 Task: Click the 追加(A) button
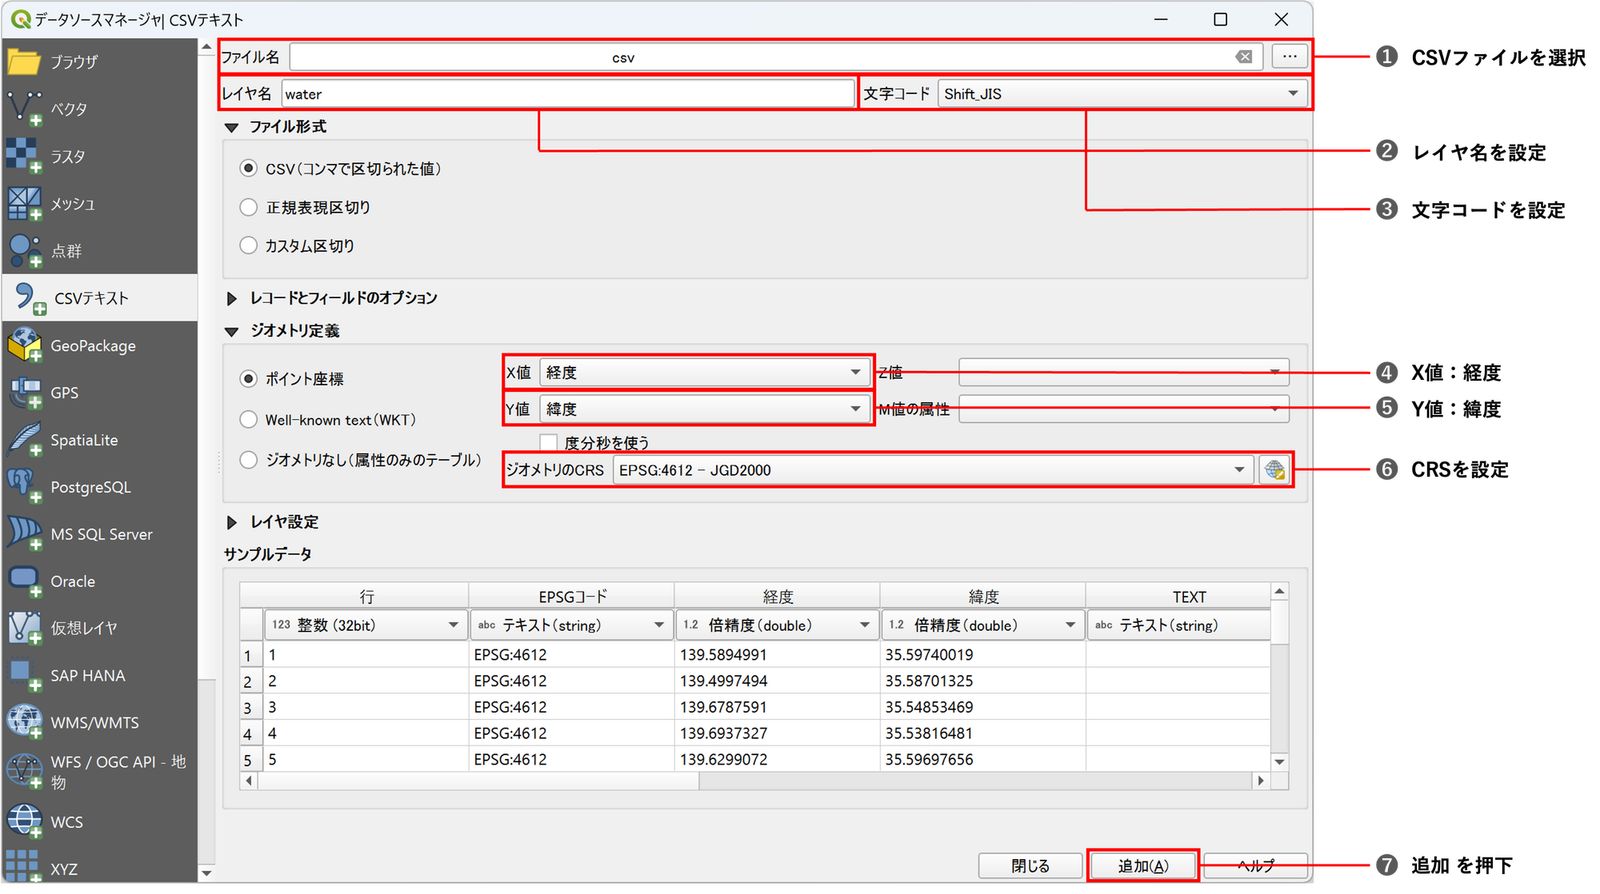click(x=1143, y=865)
